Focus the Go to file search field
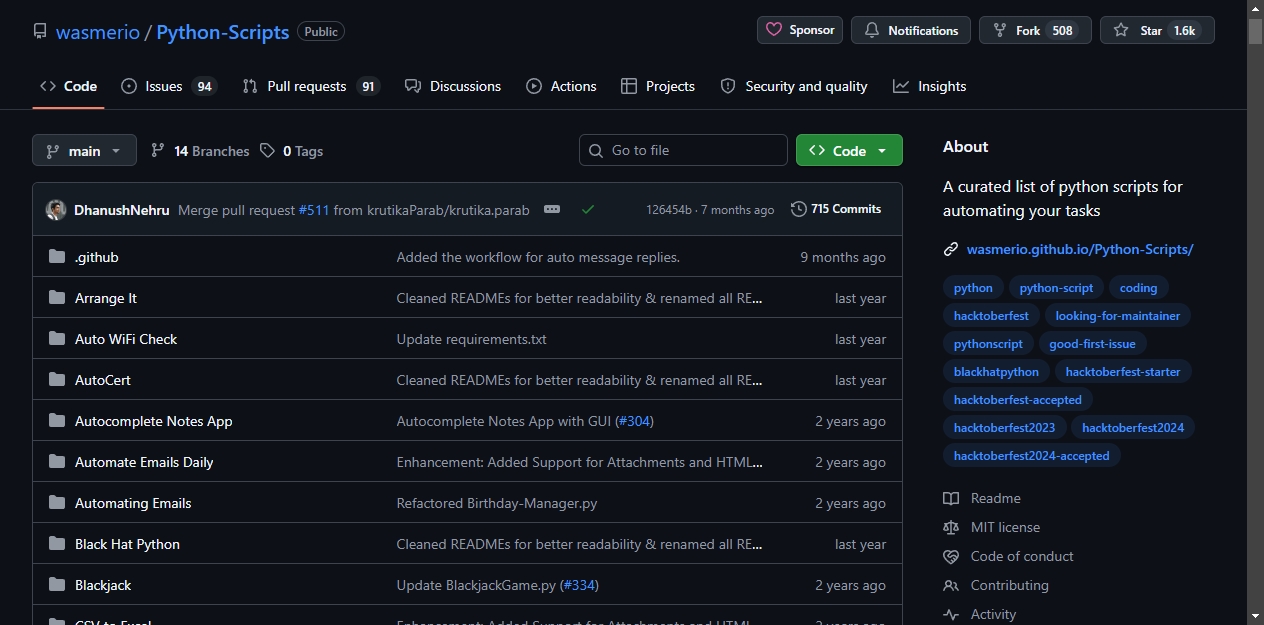The width and height of the screenshot is (1264, 625). coord(683,150)
